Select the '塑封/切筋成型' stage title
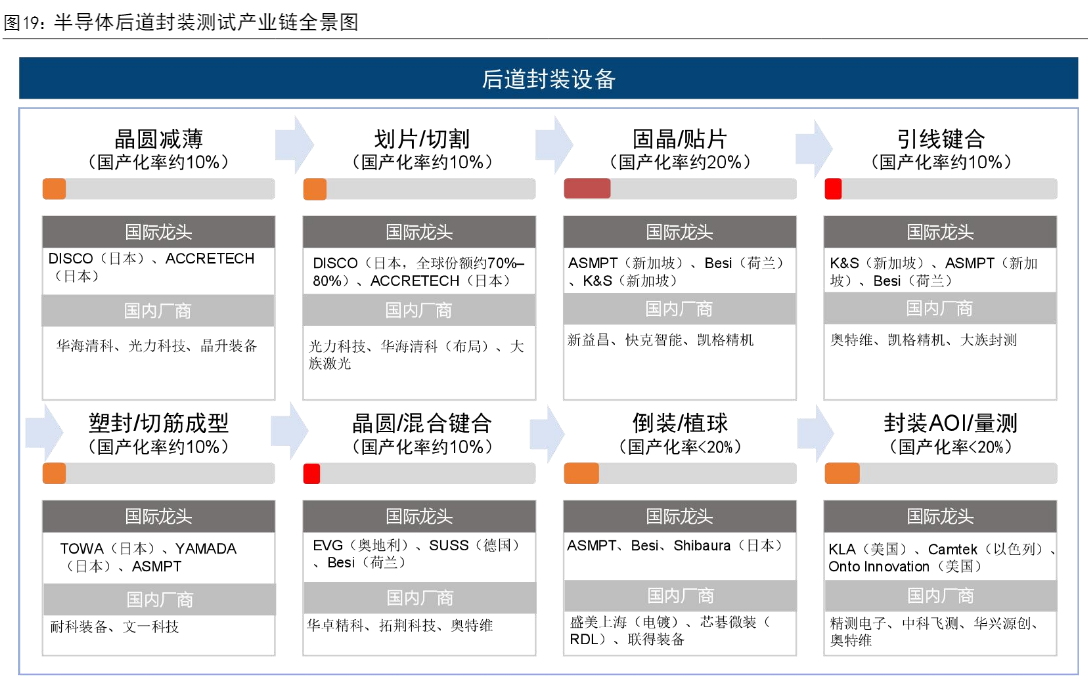Screen dimensions: 1088x683 click(x=159, y=423)
